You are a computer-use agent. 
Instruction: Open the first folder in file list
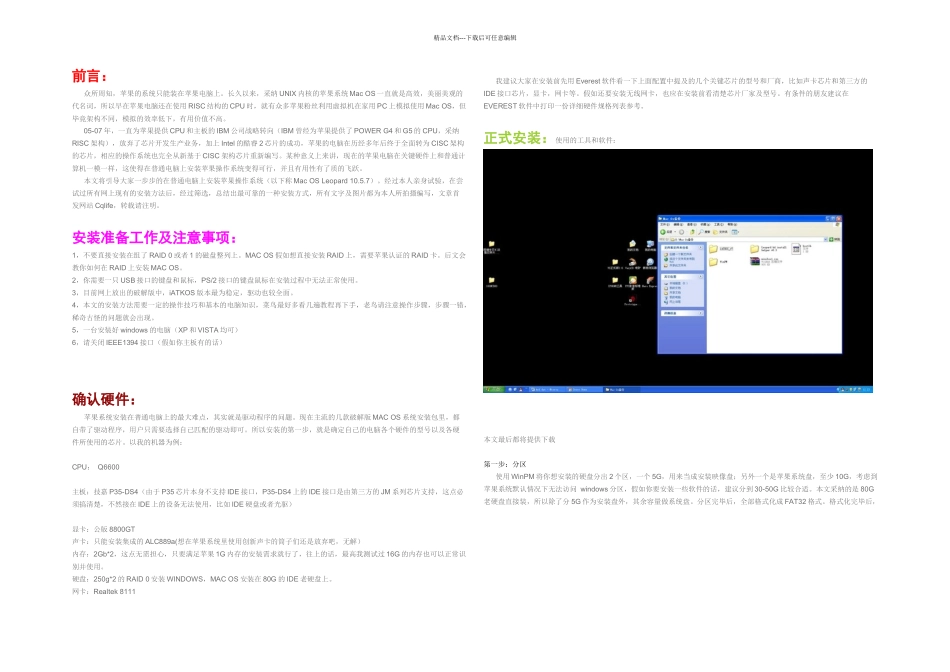pyautogui.click(x=714, y=248)
